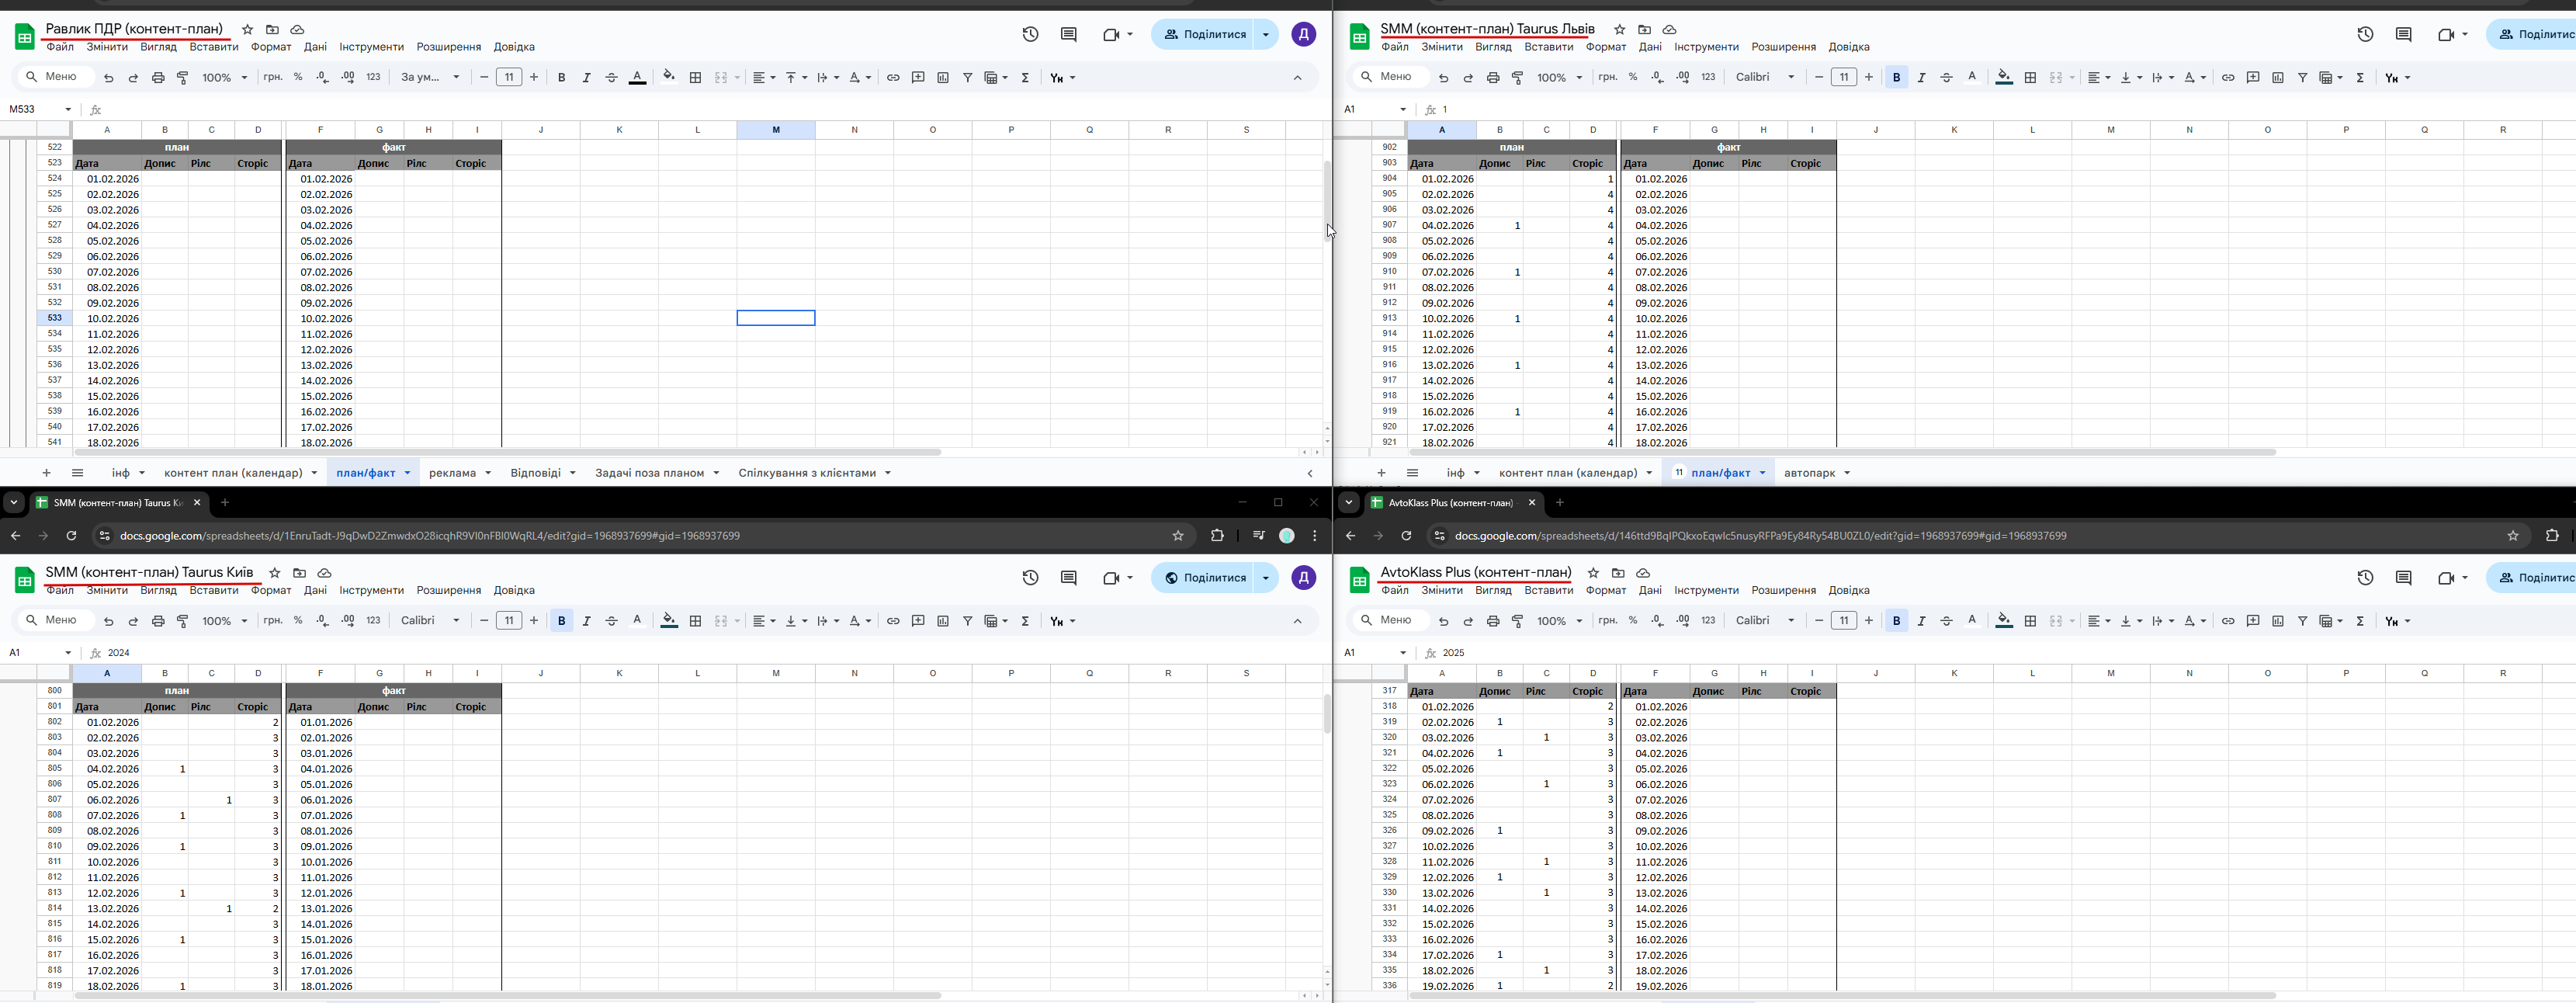Create a filter in Taurus Київ toolbar
This screenshot has height=1003, width=2576.
click(967, 621)
